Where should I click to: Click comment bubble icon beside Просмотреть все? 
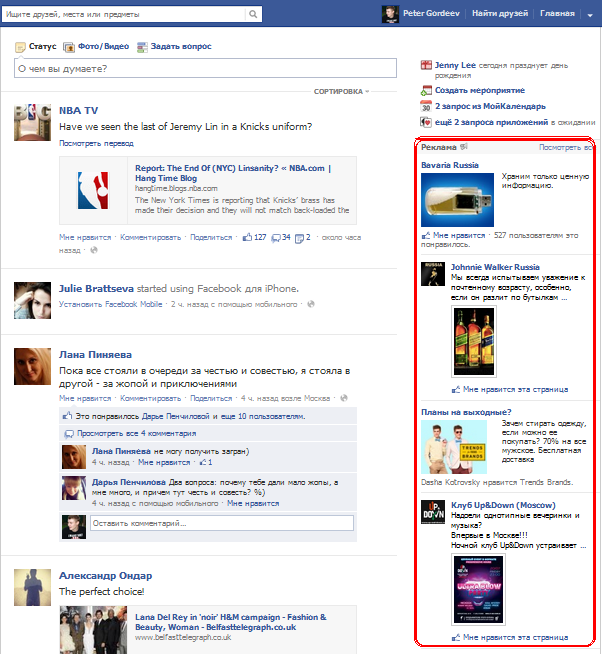coord(69,434)
